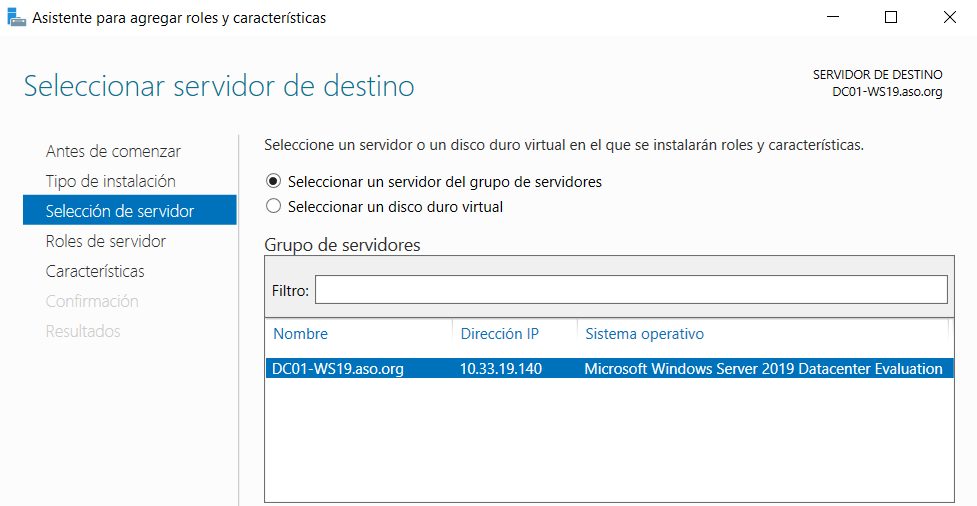This screenshot has width=977, height=506.
Task: Go to the 'Antes de comenzar' step
Action: point(113,151)
